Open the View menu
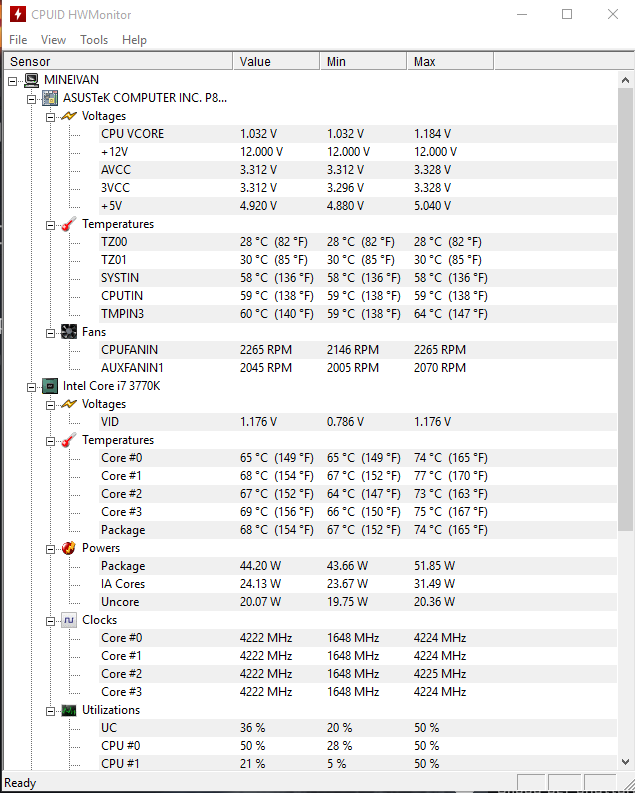 pyautogui.click(x=53, y=39)
